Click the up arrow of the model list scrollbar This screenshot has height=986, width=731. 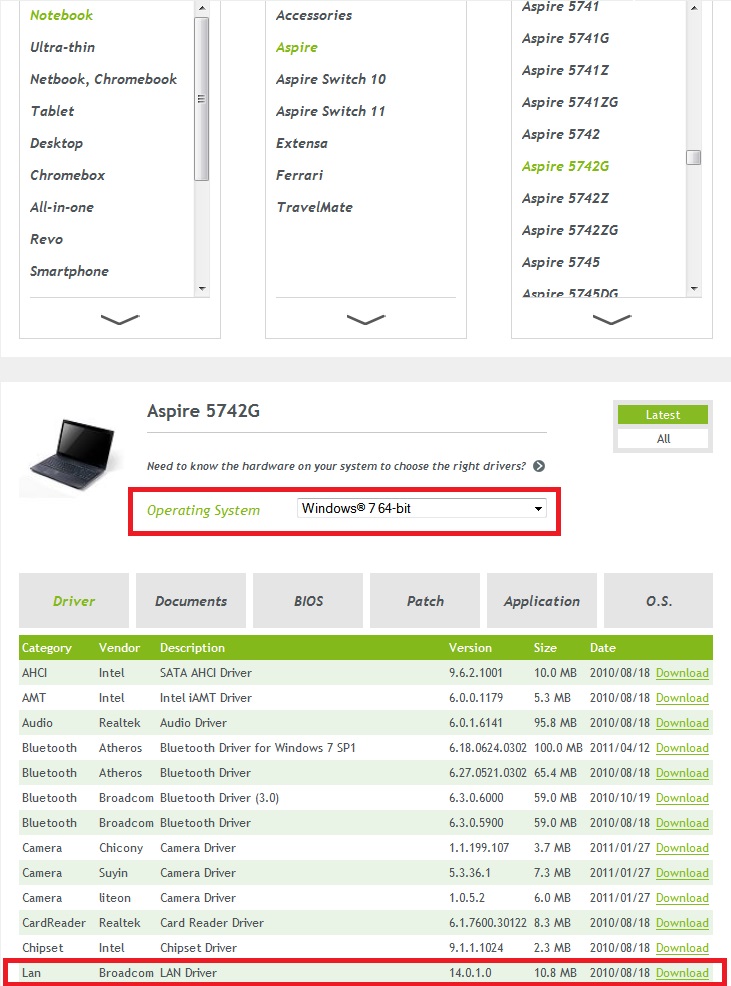point(693,8)
